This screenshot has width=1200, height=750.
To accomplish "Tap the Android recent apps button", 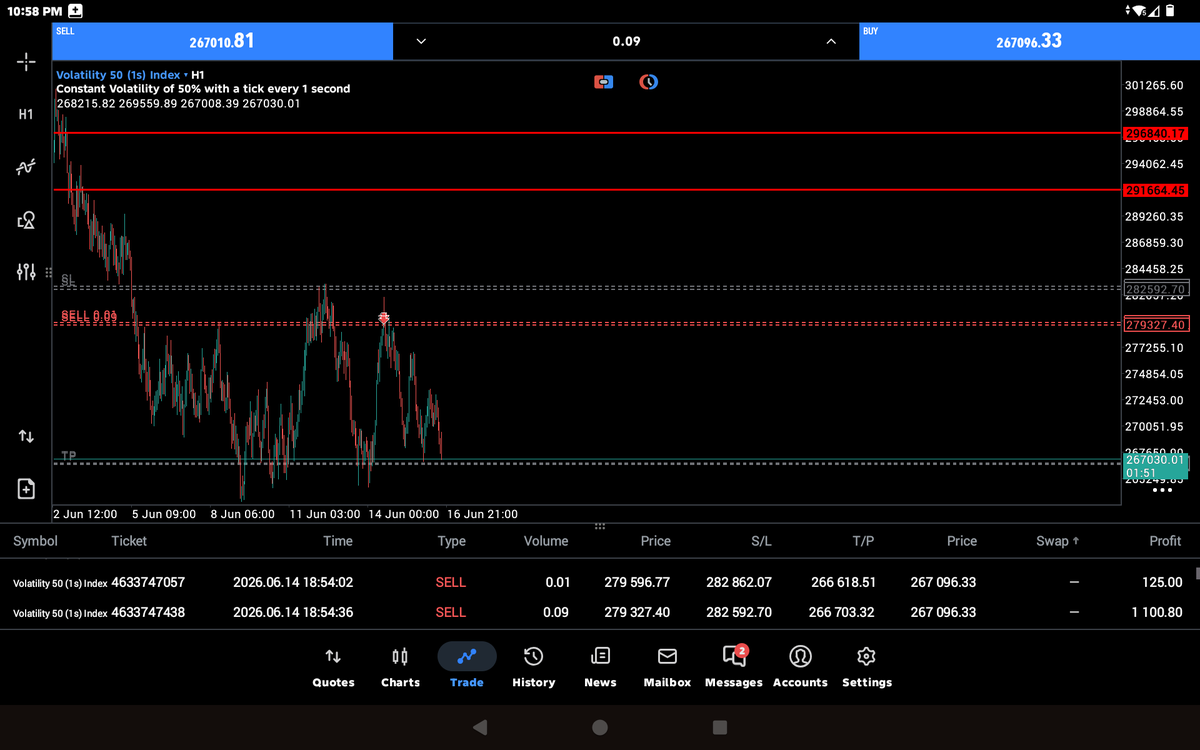I will 720,727.
